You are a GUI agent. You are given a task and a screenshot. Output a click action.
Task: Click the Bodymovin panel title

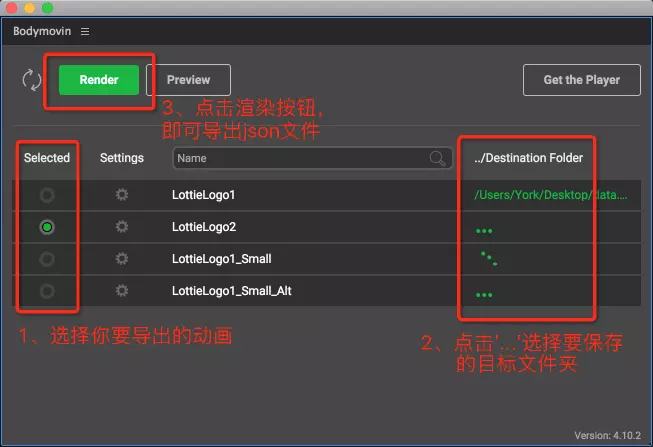tap(42, 31)
